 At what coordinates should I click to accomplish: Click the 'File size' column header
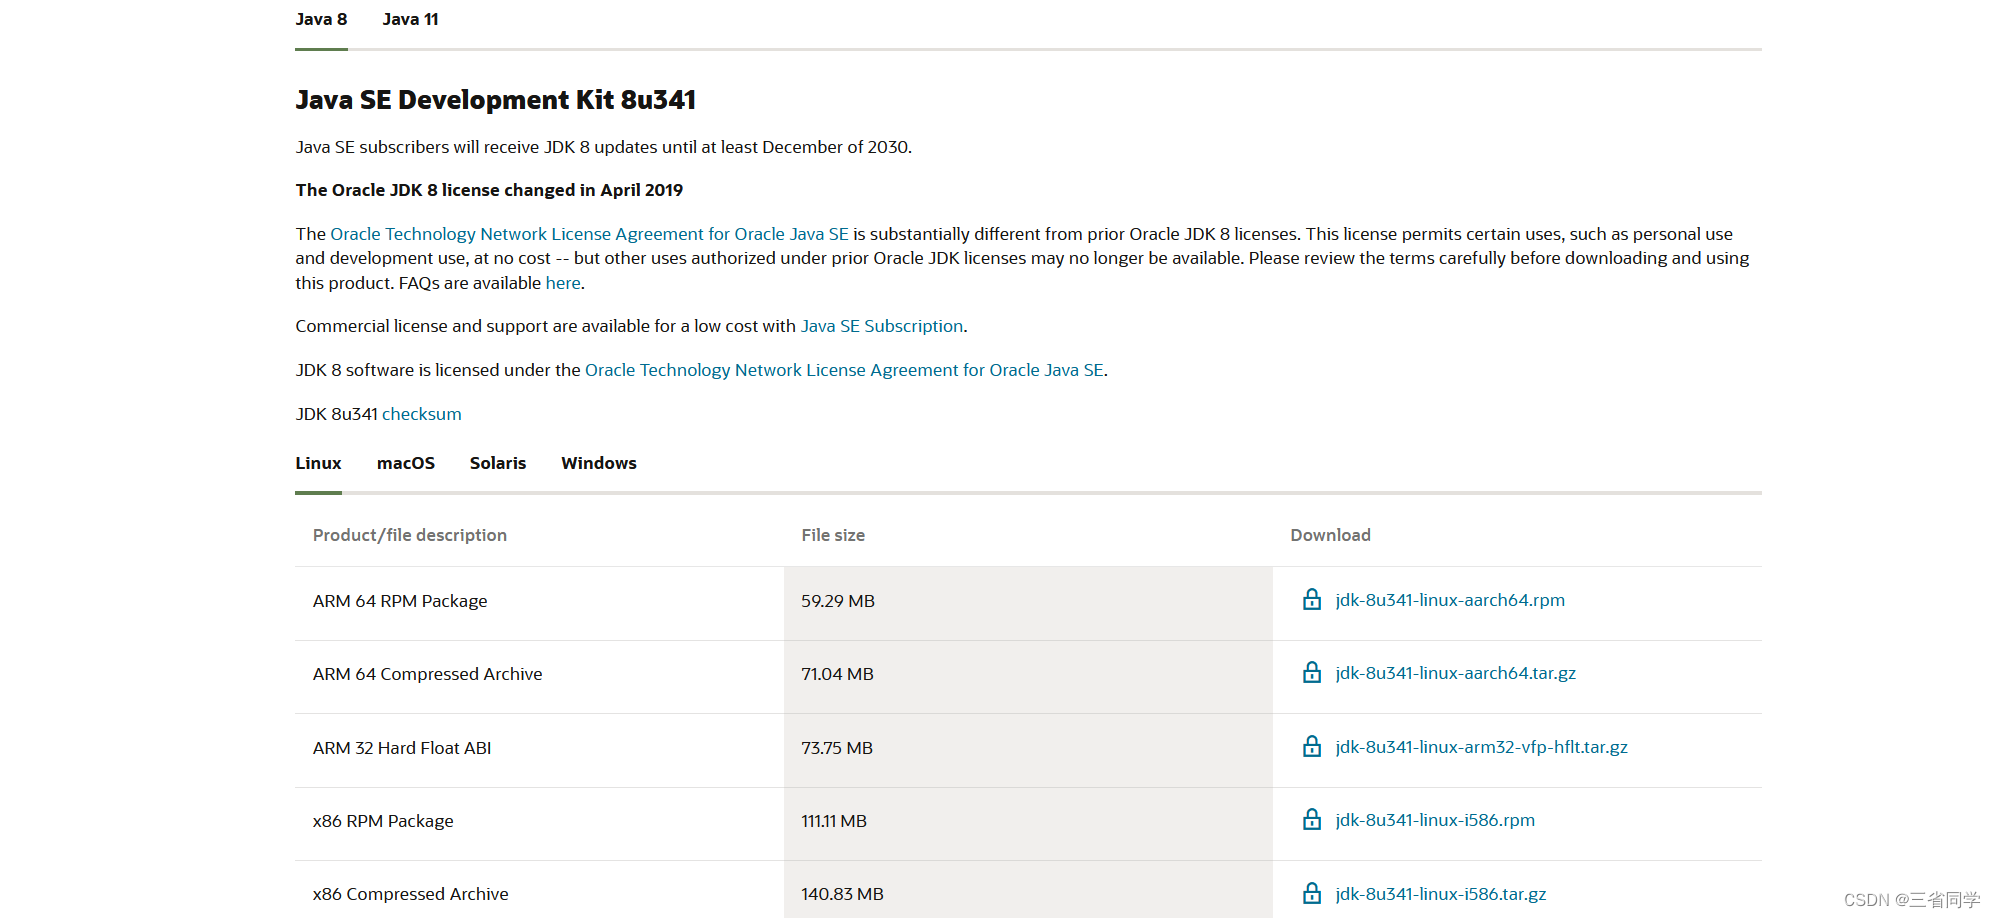click(x=833, y=535)
